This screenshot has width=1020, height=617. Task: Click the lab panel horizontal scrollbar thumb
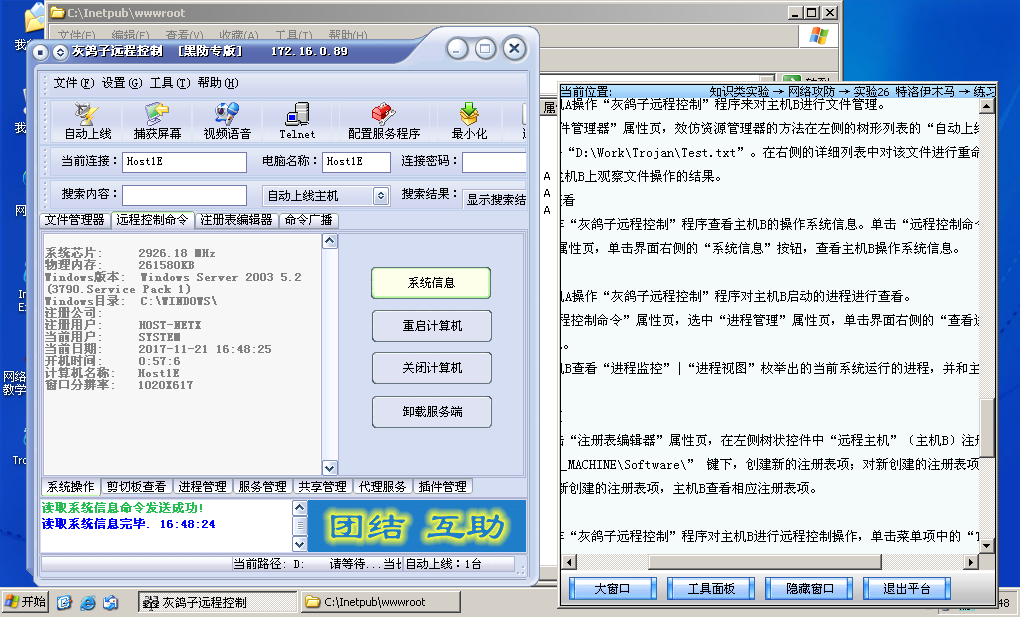coord(765,562)
